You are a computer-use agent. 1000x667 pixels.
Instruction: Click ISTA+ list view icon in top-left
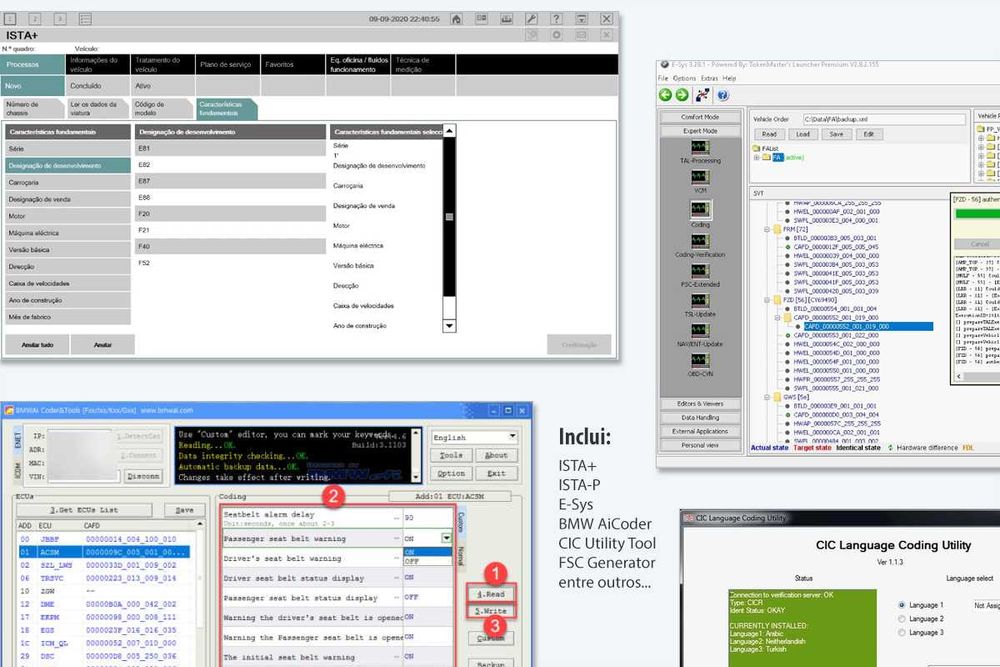[x=85, y=19]
